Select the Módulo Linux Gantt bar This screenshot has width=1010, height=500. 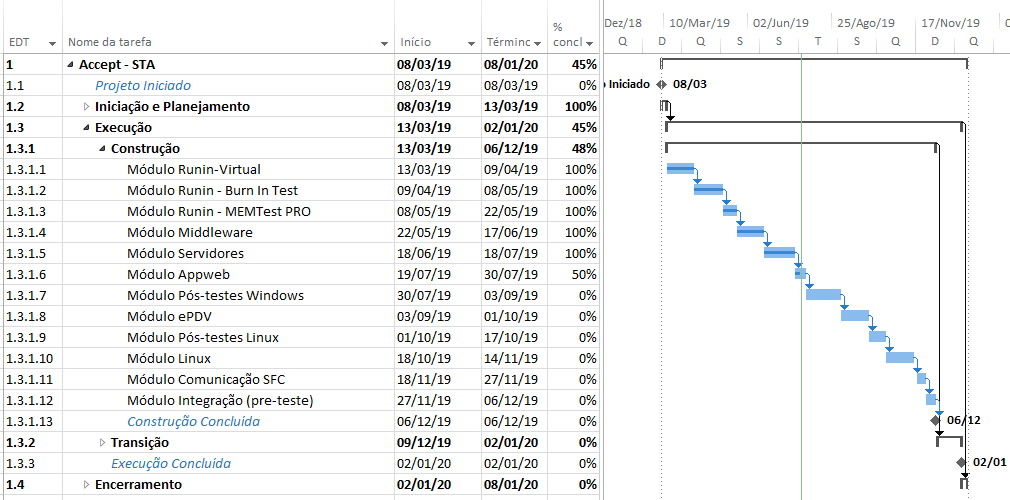[900, 358]
